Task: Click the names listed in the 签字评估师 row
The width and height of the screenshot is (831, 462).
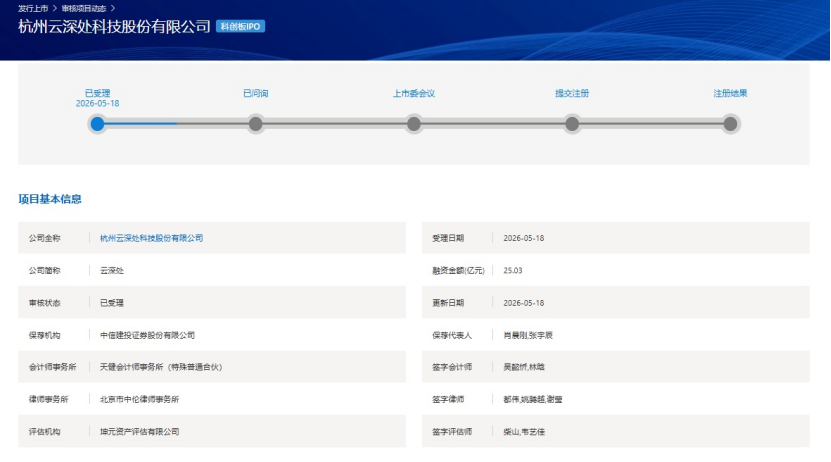Action: coord(524,432)
